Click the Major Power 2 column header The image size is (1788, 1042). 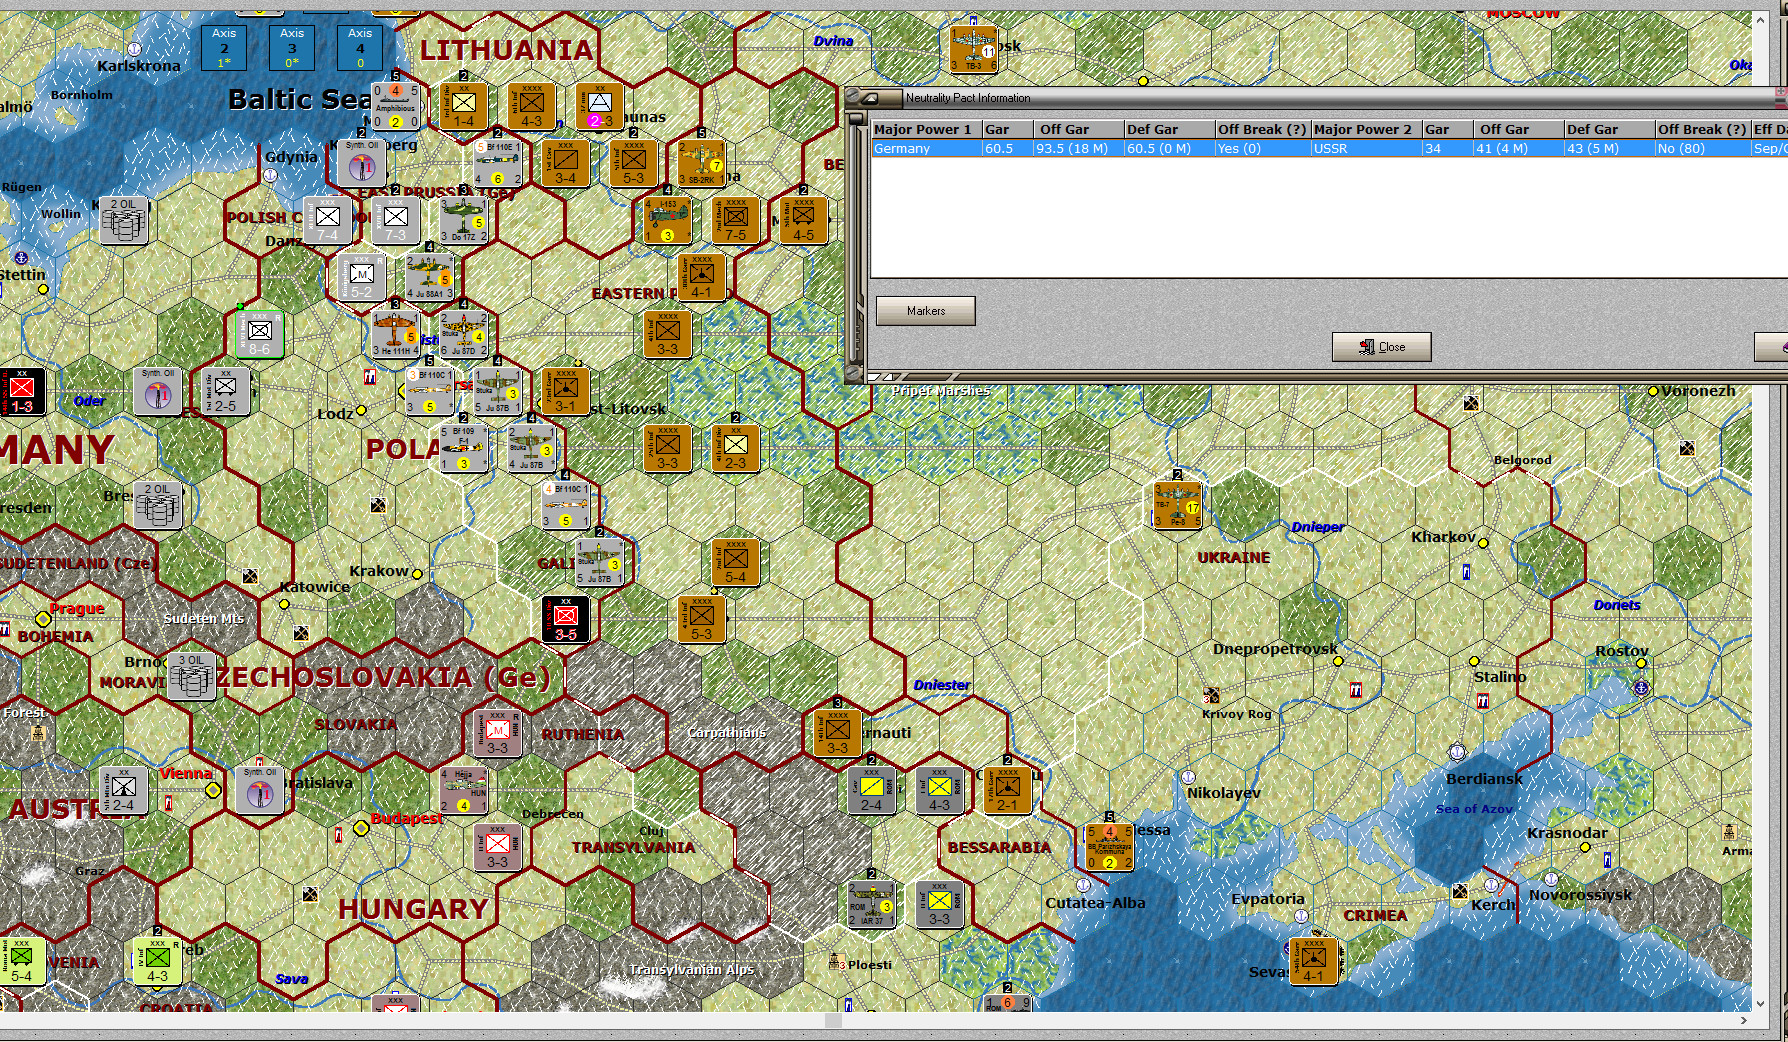point(1366,129)
